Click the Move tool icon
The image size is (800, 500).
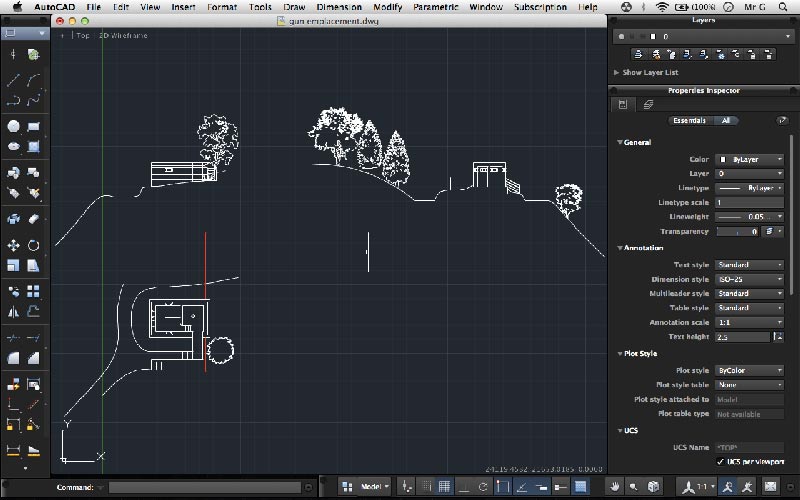point(14,245)
